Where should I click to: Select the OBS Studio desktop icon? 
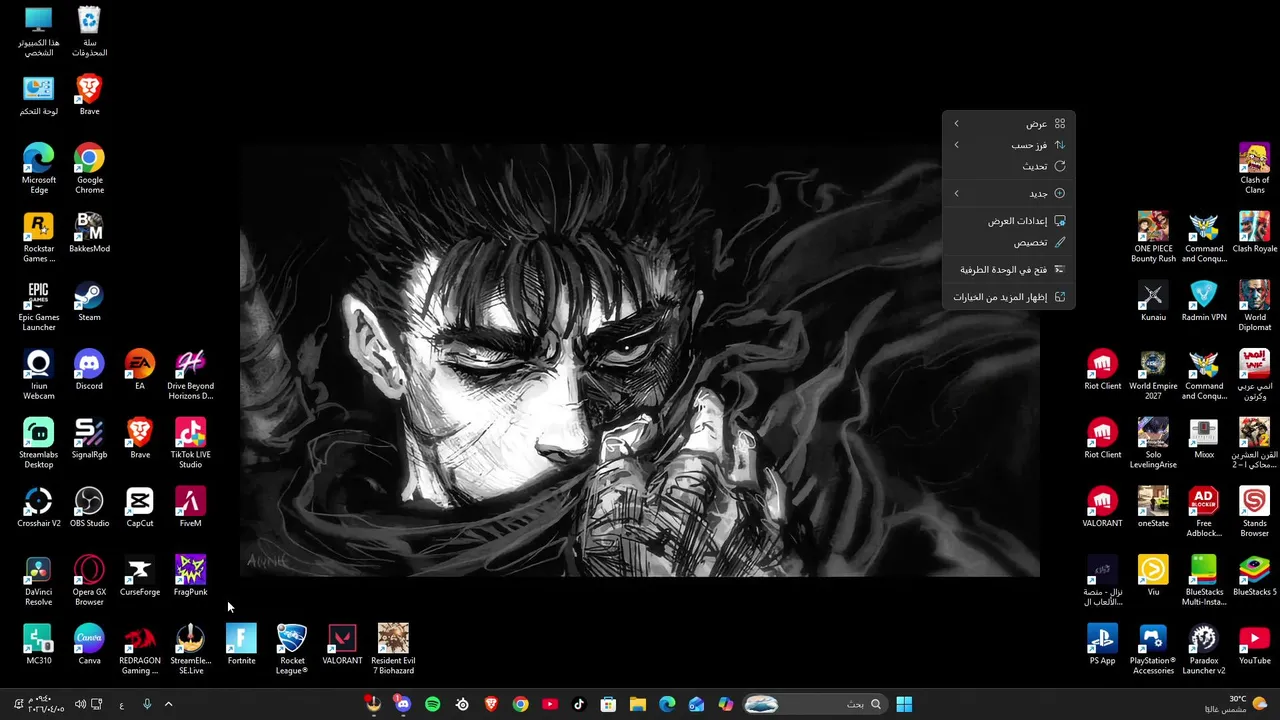coord(89,507)
